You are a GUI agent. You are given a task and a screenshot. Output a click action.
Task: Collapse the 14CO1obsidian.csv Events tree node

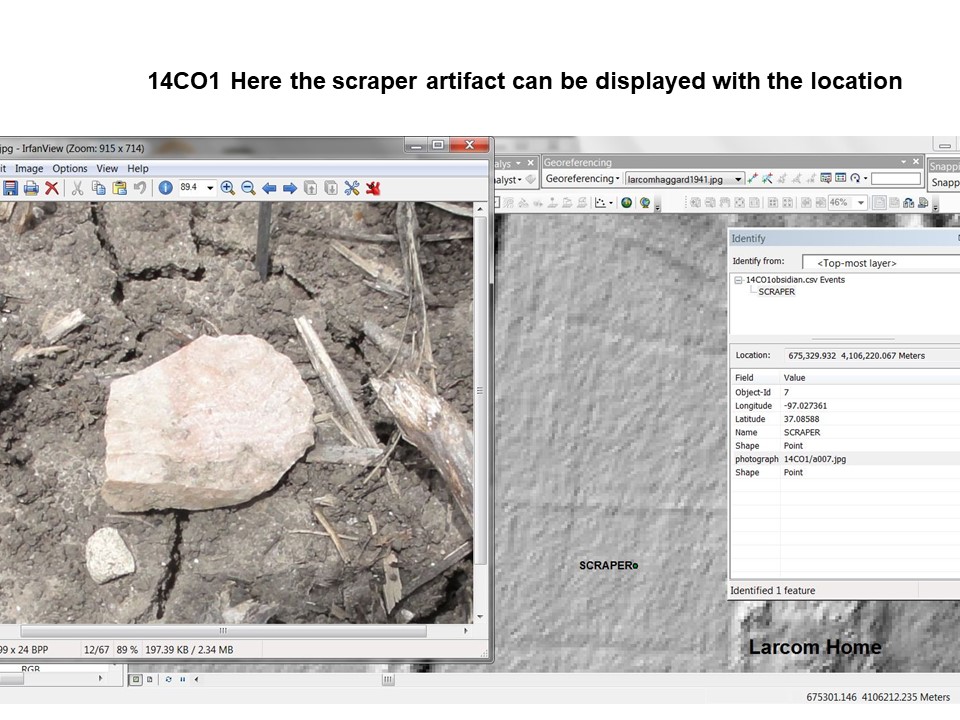tap(738, 280)
